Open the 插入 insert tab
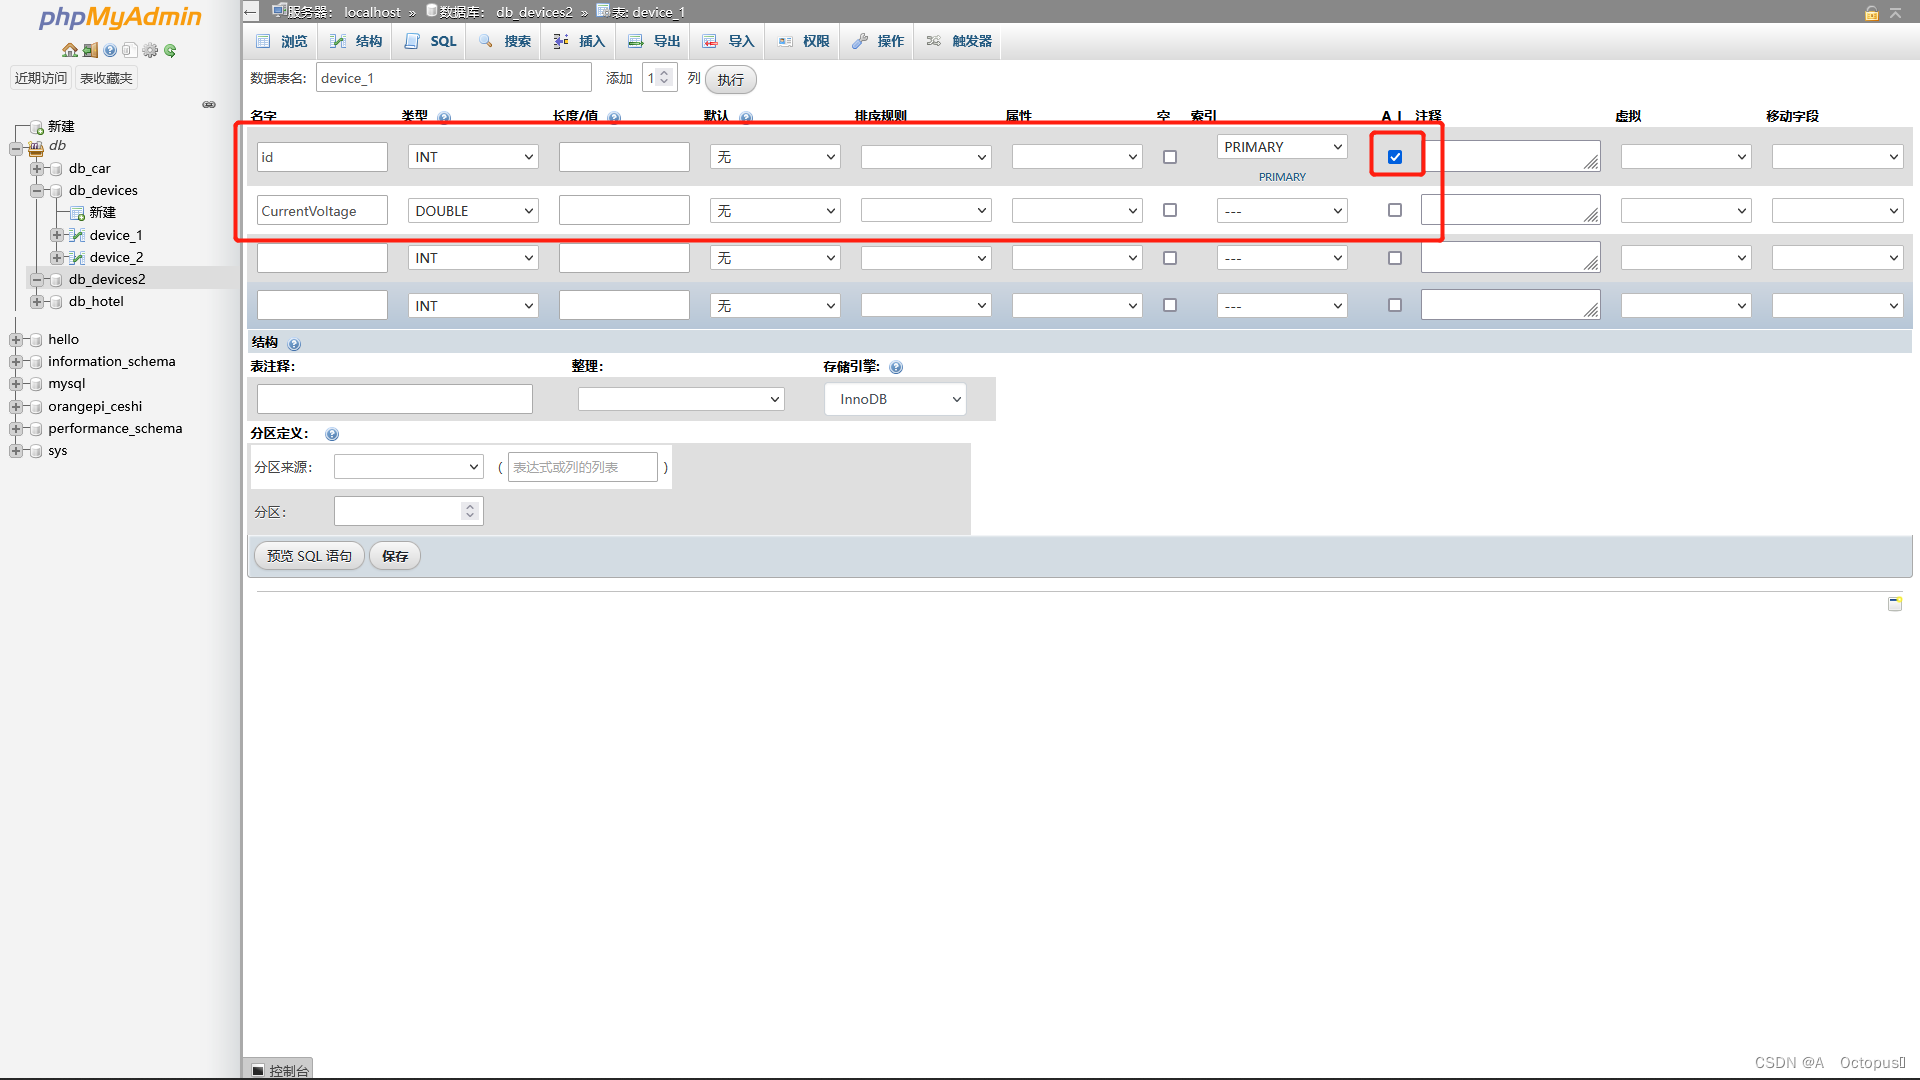This screenshot has width=1920, height=1080. click(580, 41)
